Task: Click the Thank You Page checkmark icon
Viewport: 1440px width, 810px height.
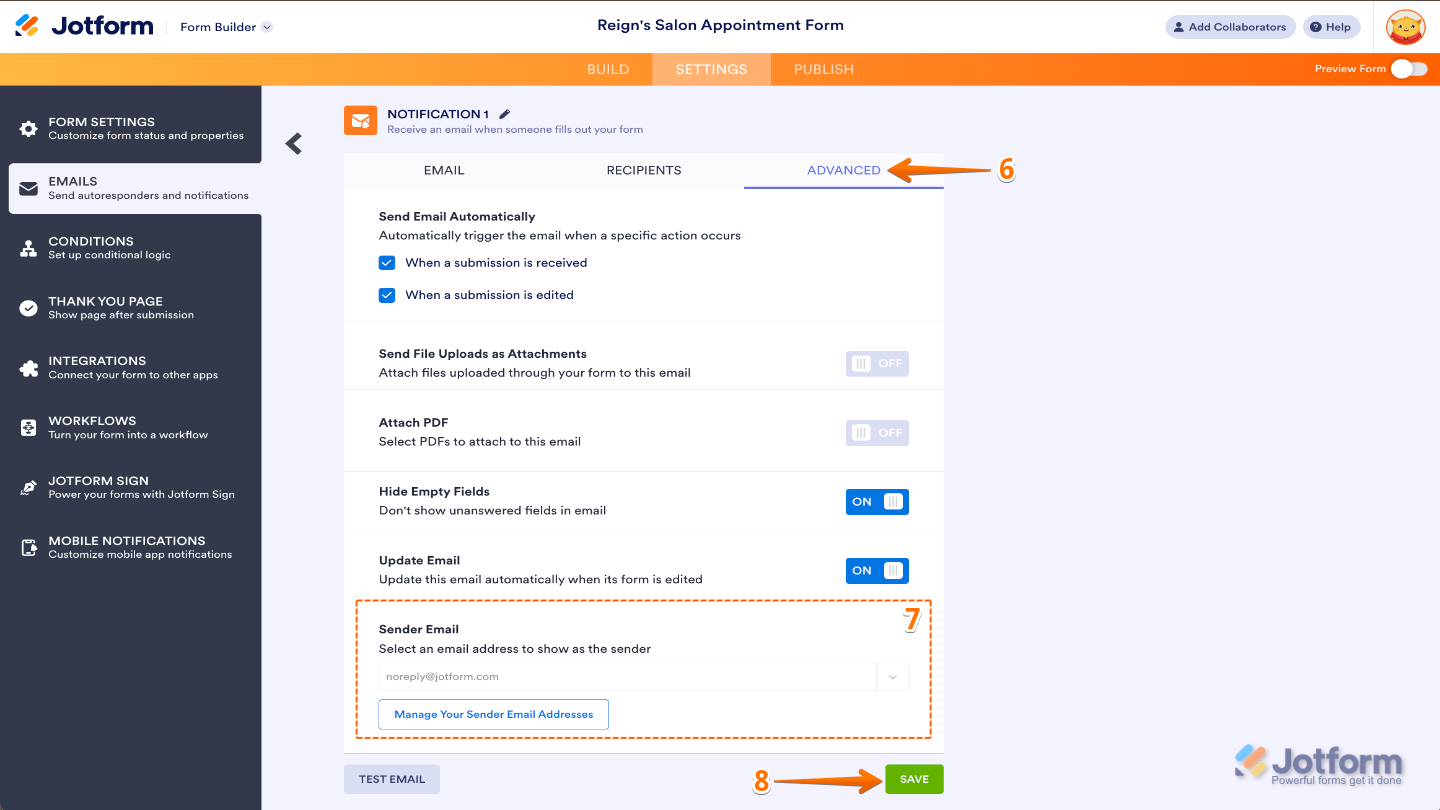Action: pyautogui.click(x=29, y=308)
